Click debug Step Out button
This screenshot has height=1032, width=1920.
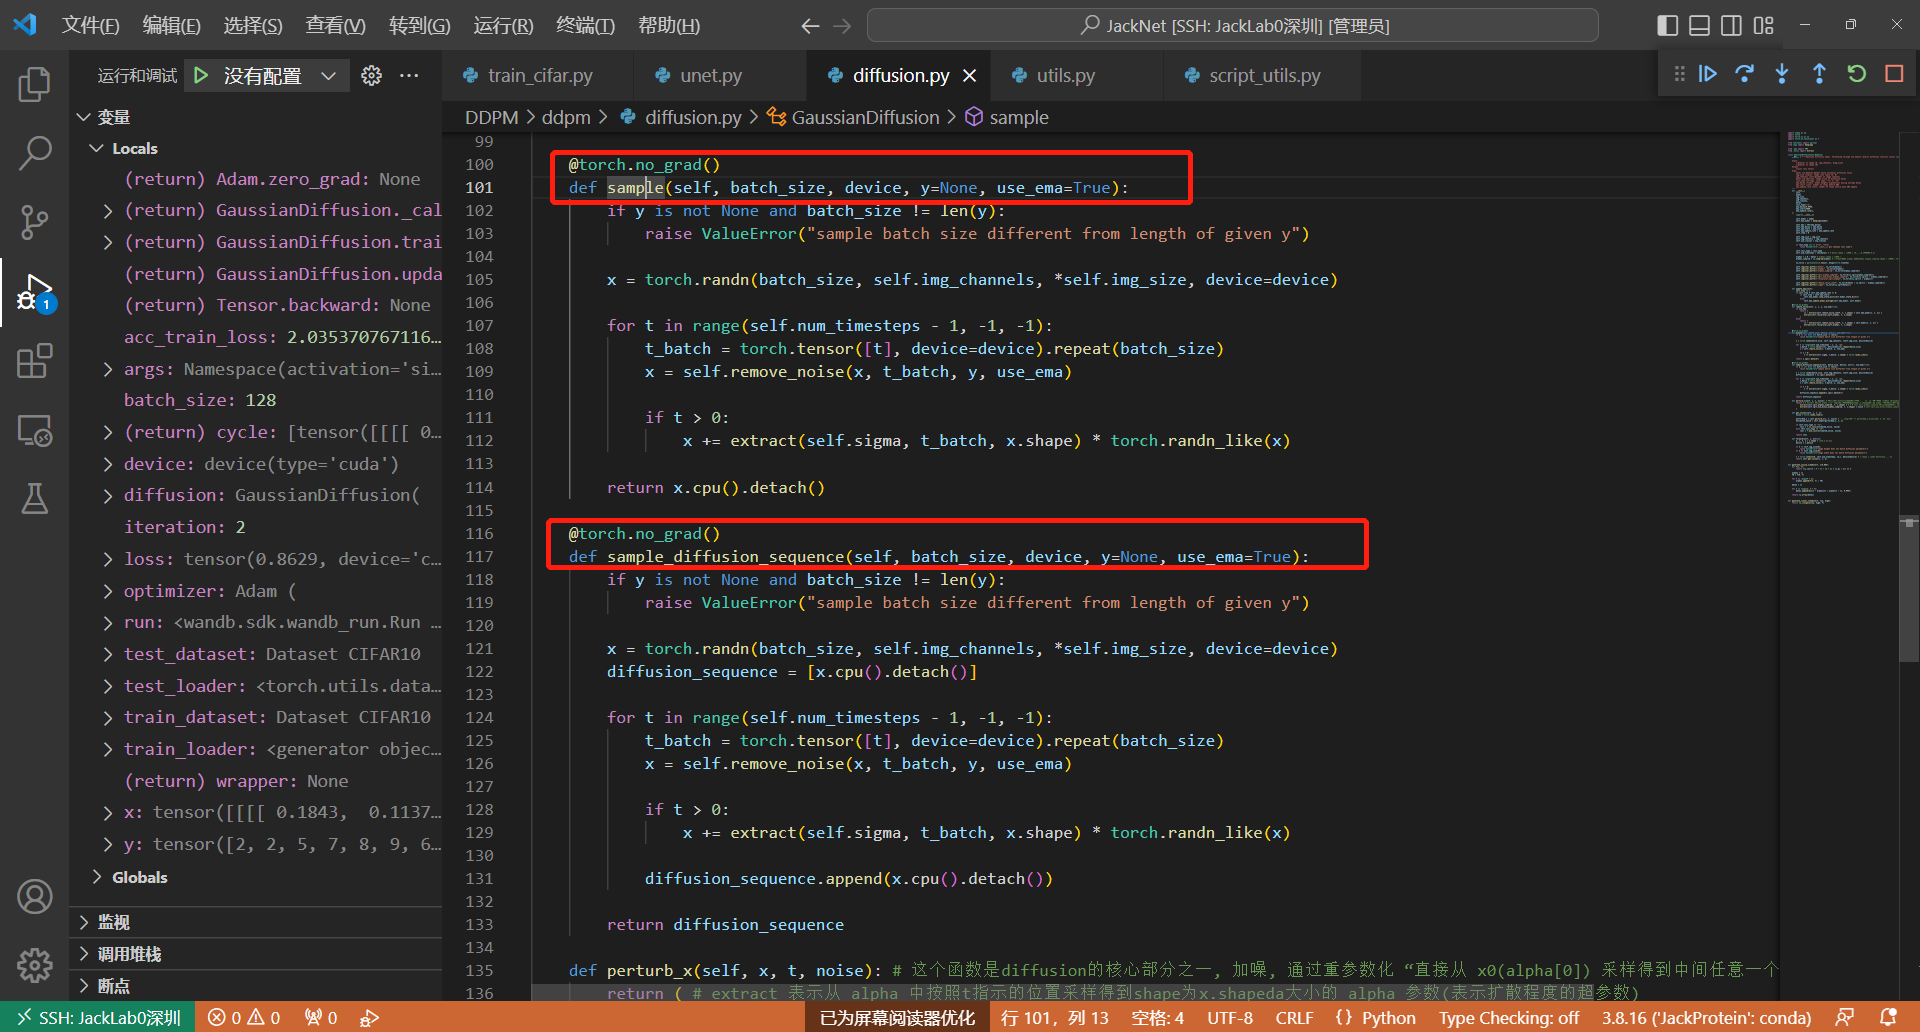click(x=1819, y=74)
